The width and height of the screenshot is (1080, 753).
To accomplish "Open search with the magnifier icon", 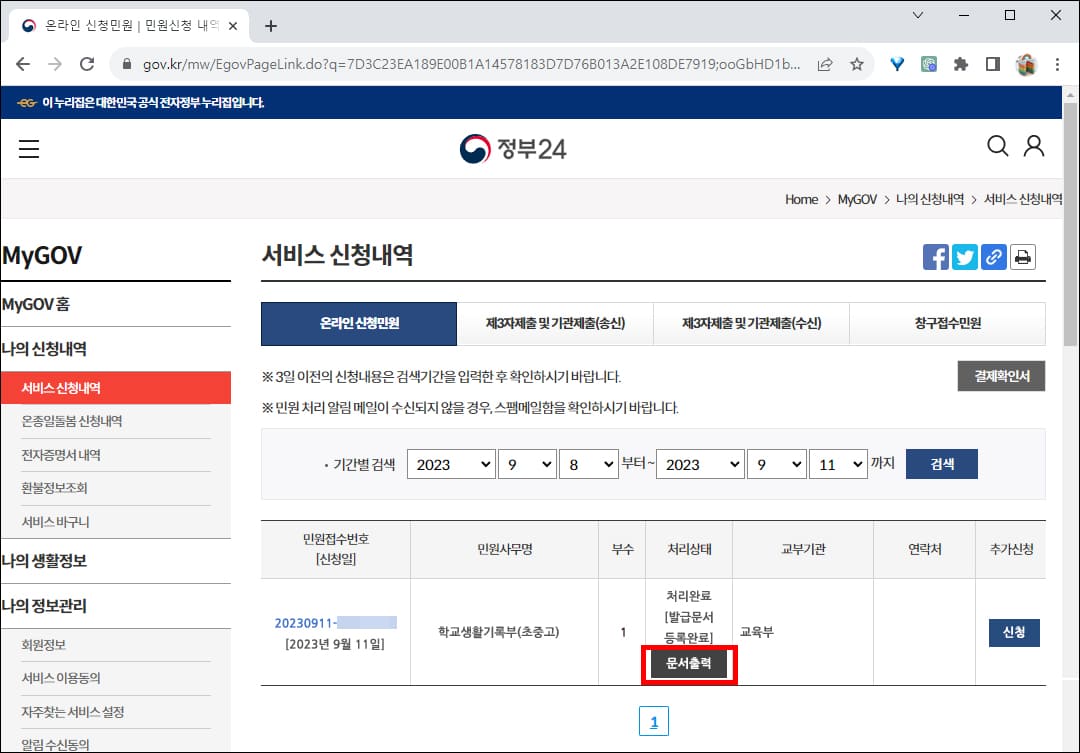I will pyautogui.click(x=998, y=146).
